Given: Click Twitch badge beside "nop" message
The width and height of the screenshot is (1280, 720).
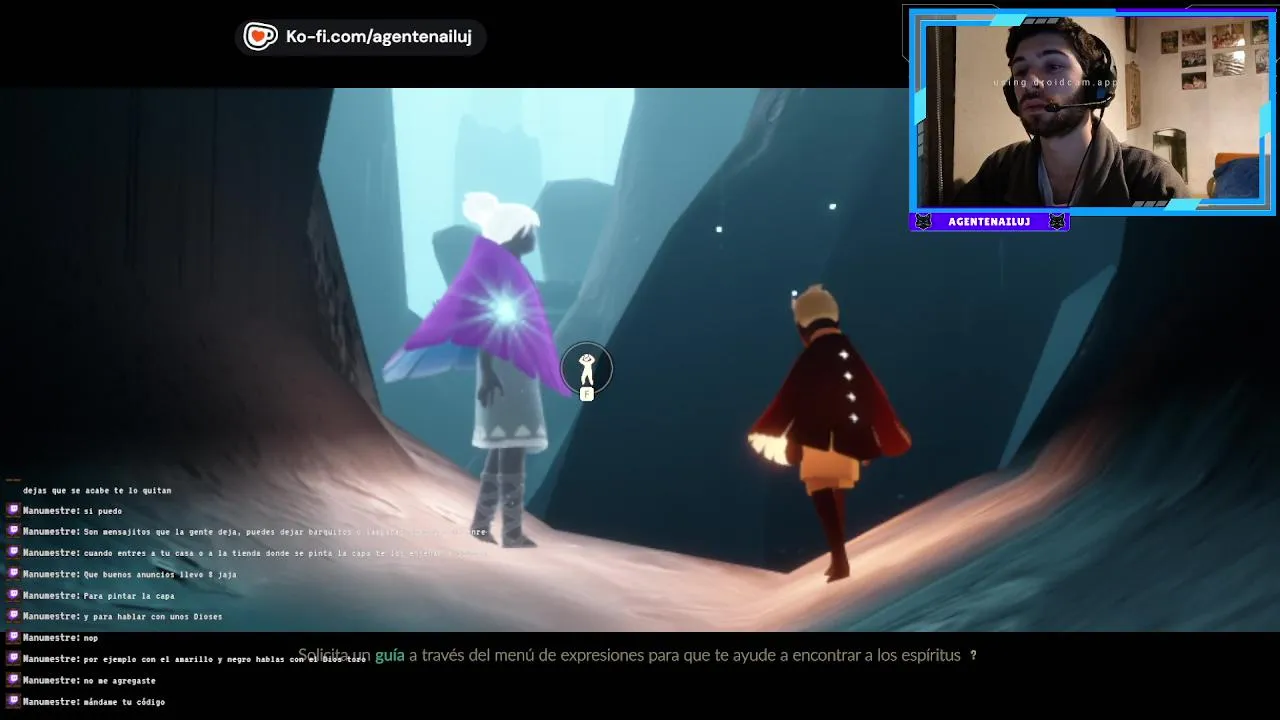Looking at the screenshot, I should [13, 637].
